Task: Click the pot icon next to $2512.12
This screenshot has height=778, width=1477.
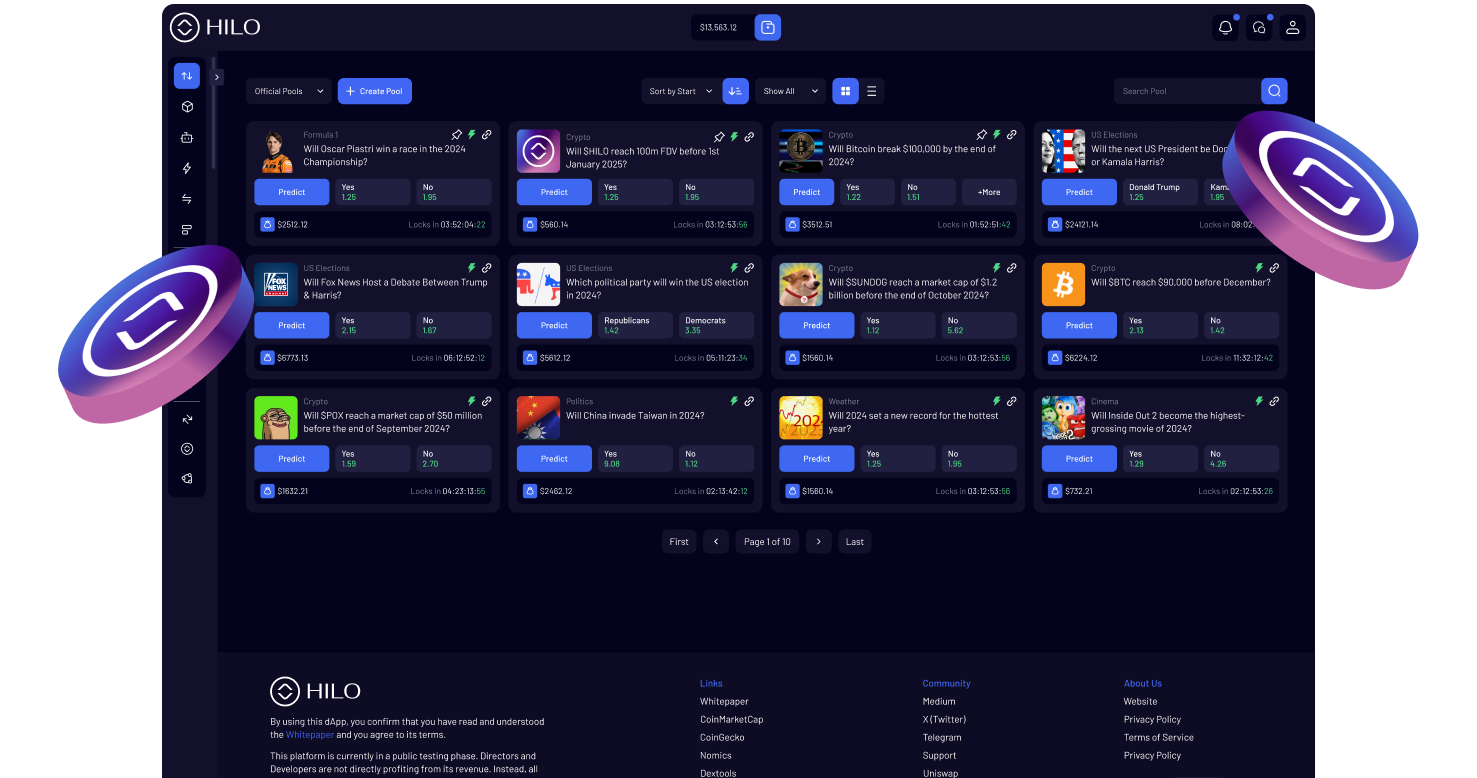Action: point(267,224)
